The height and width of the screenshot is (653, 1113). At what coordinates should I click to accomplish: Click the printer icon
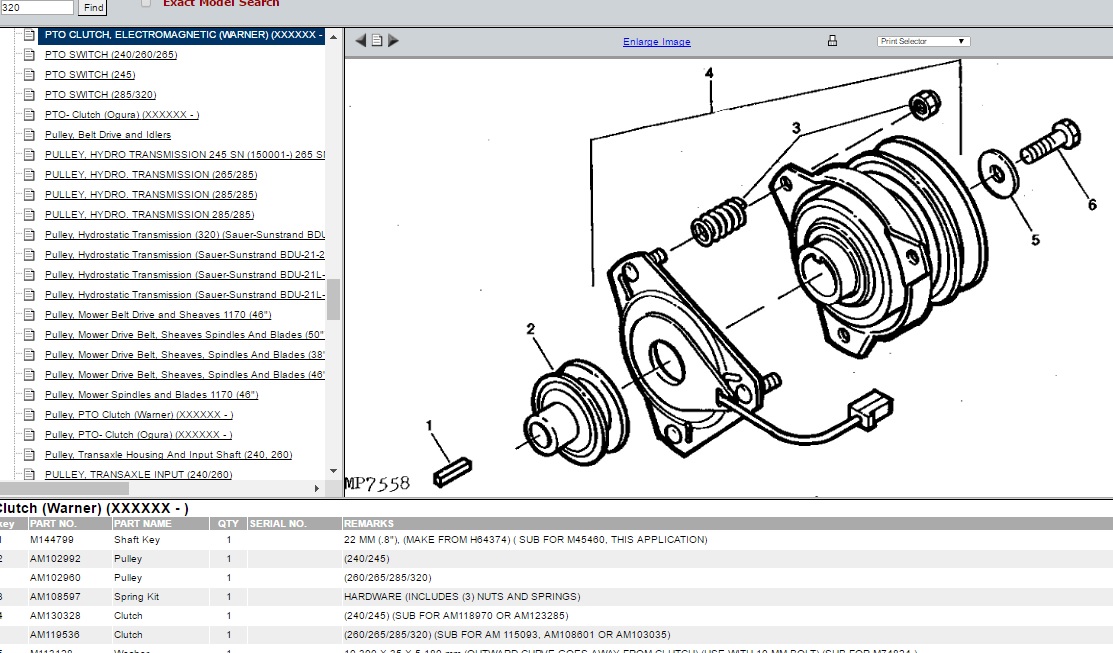click(832, 41)
